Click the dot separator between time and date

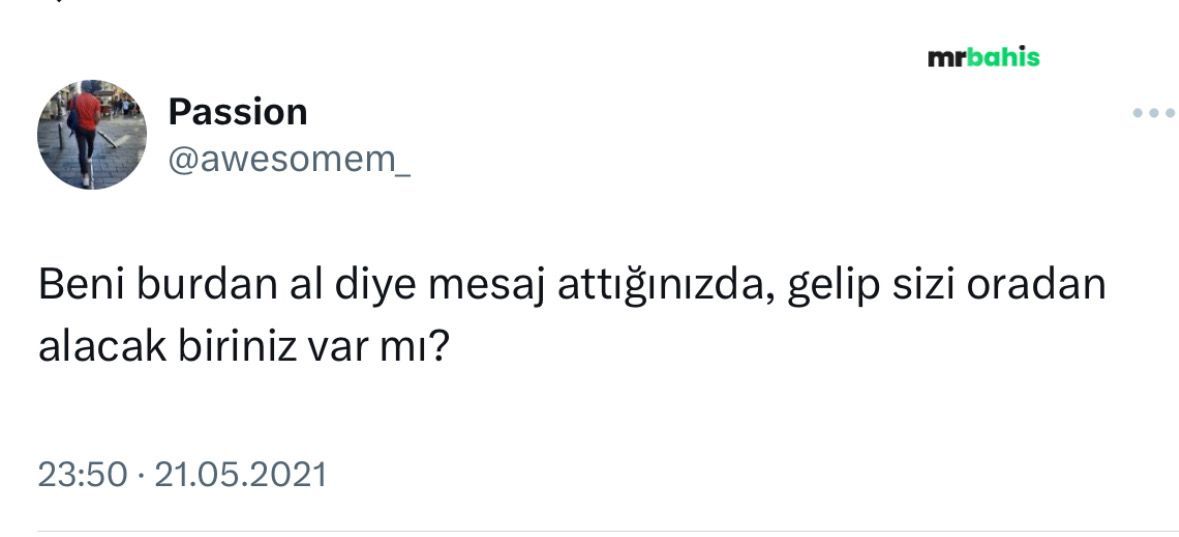tap(140, 474)
